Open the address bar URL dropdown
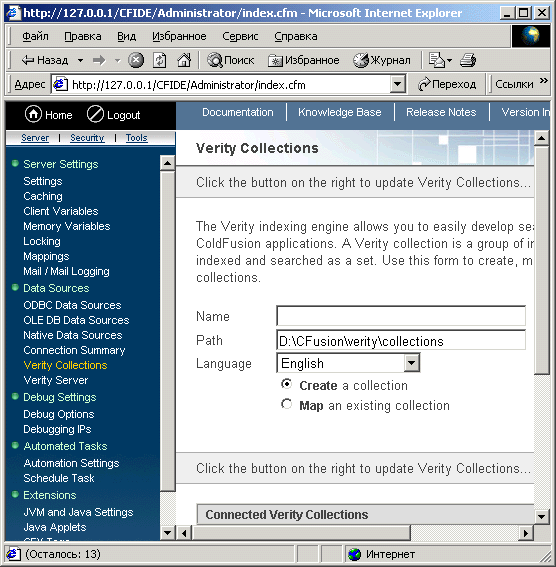This screenshot has height=567, width=556. 398,84
